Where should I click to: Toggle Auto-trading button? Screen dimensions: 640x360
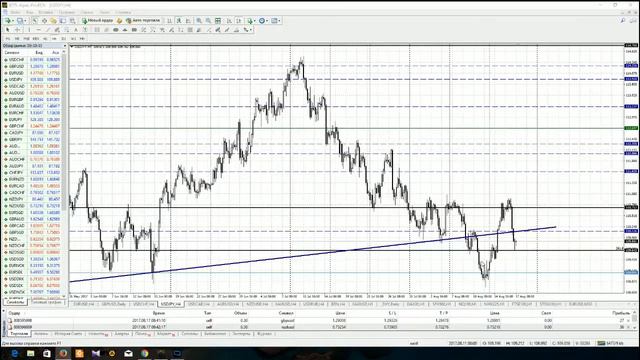[143, 20]
